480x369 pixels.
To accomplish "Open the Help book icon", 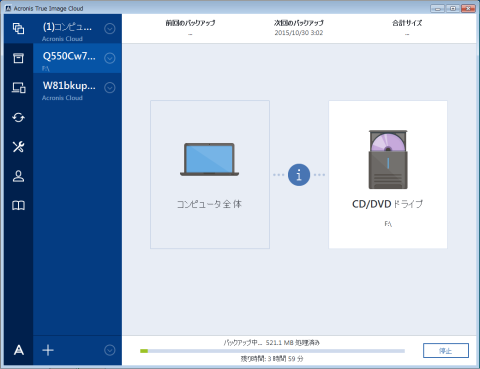I will click(x=18, y=205).
